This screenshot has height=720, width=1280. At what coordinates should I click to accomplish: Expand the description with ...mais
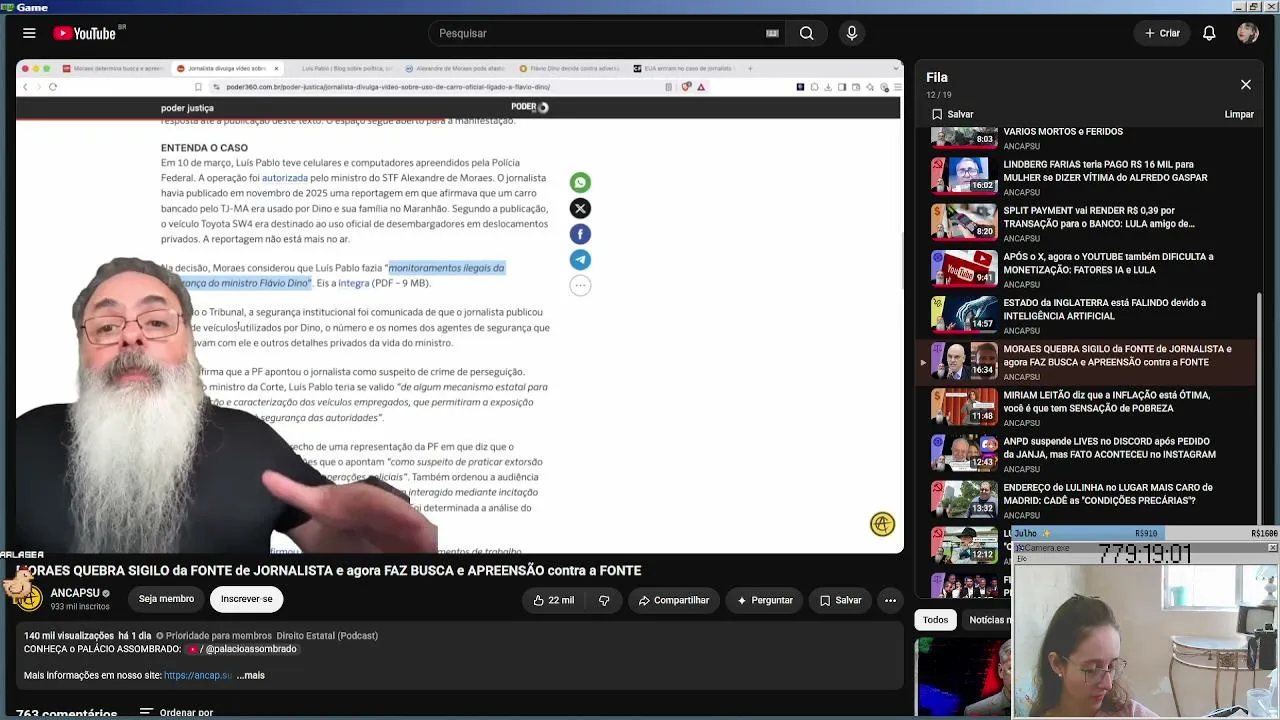click(251, 675)
